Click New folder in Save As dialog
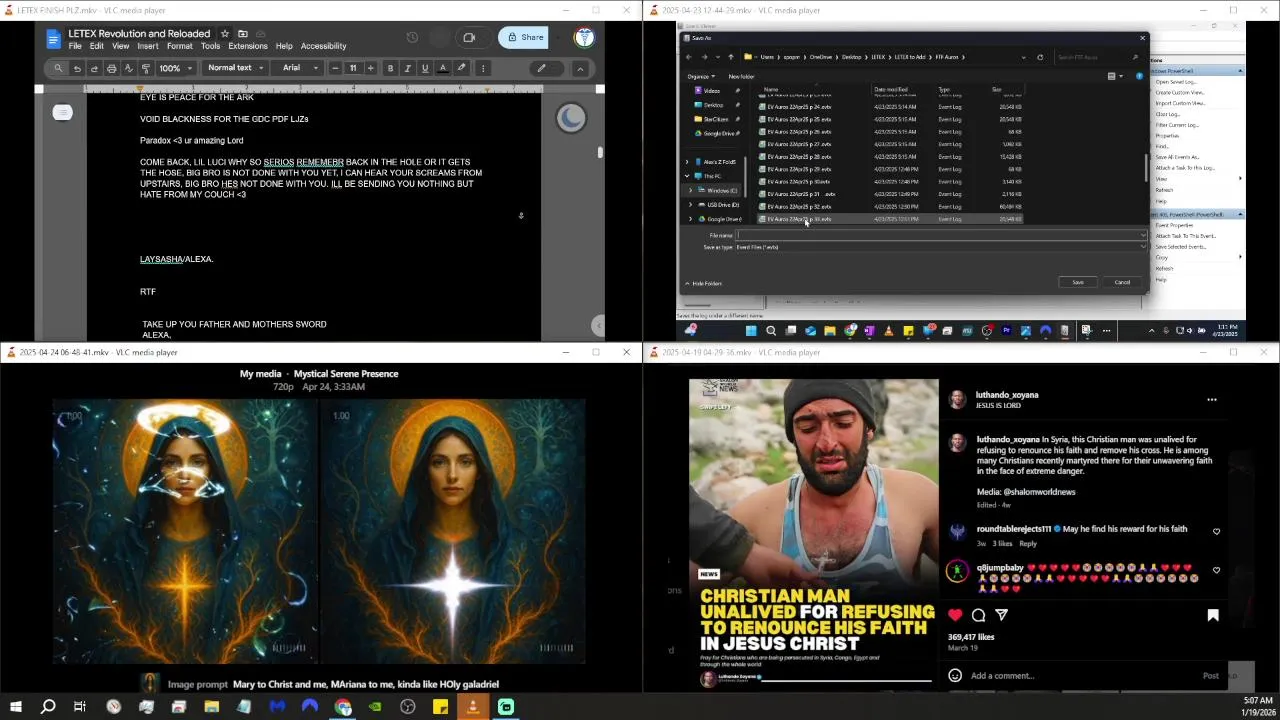This screenshot has width=1280, height=720. (741, 76)
